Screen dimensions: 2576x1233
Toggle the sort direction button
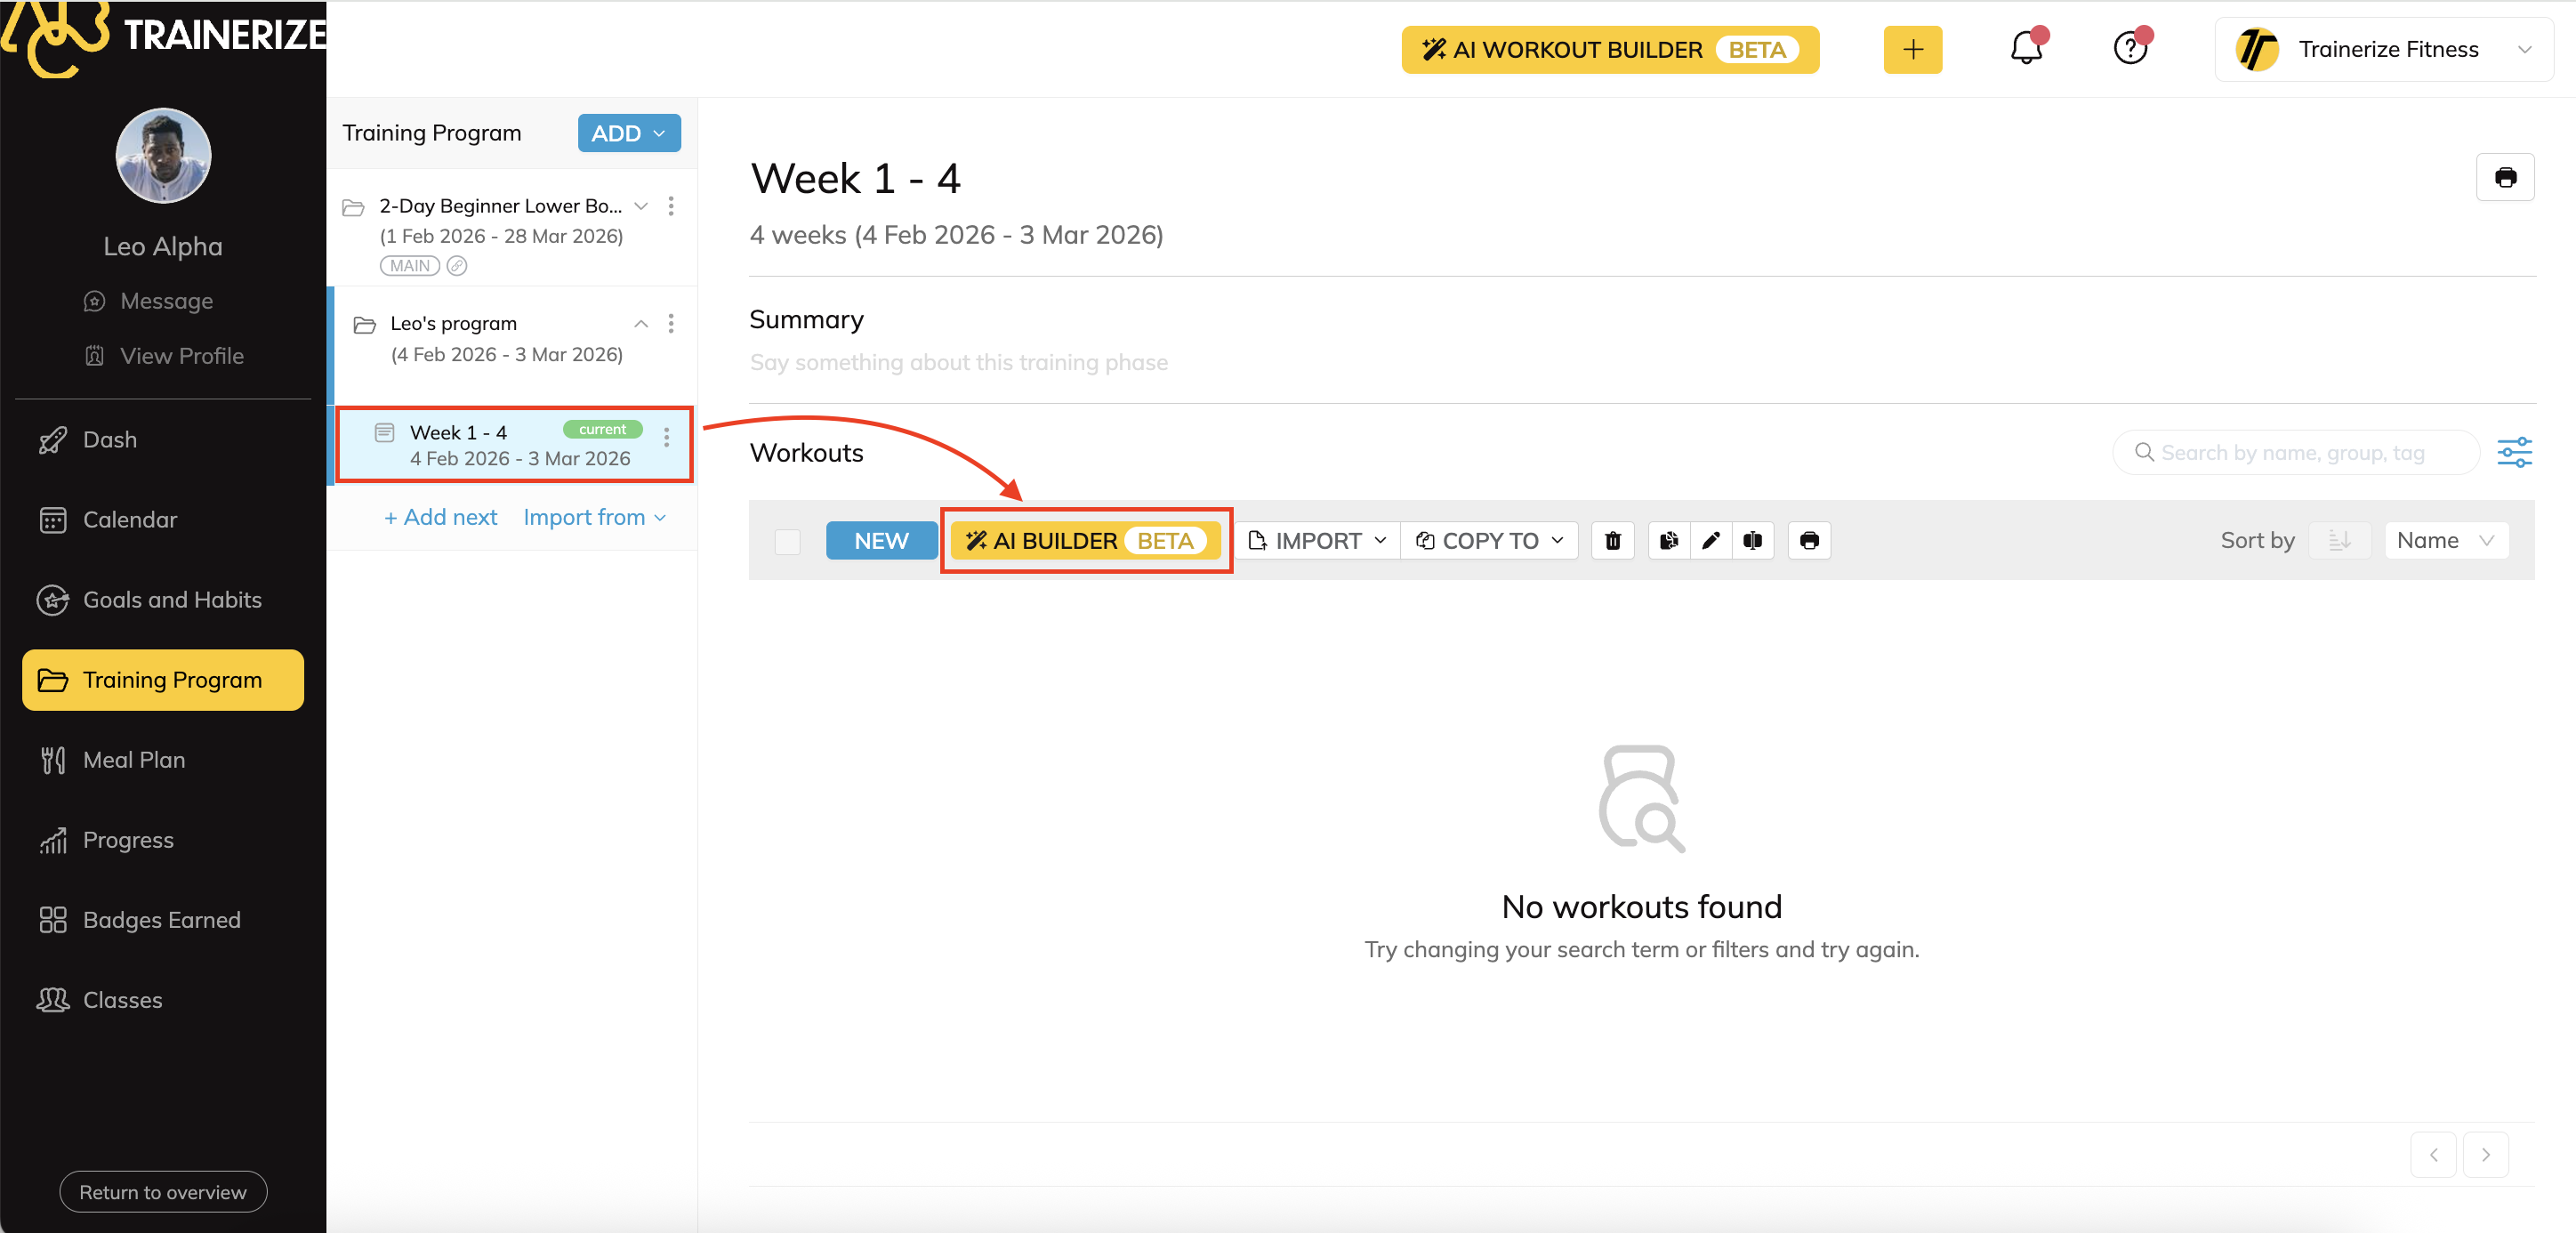coord(2339,540)
